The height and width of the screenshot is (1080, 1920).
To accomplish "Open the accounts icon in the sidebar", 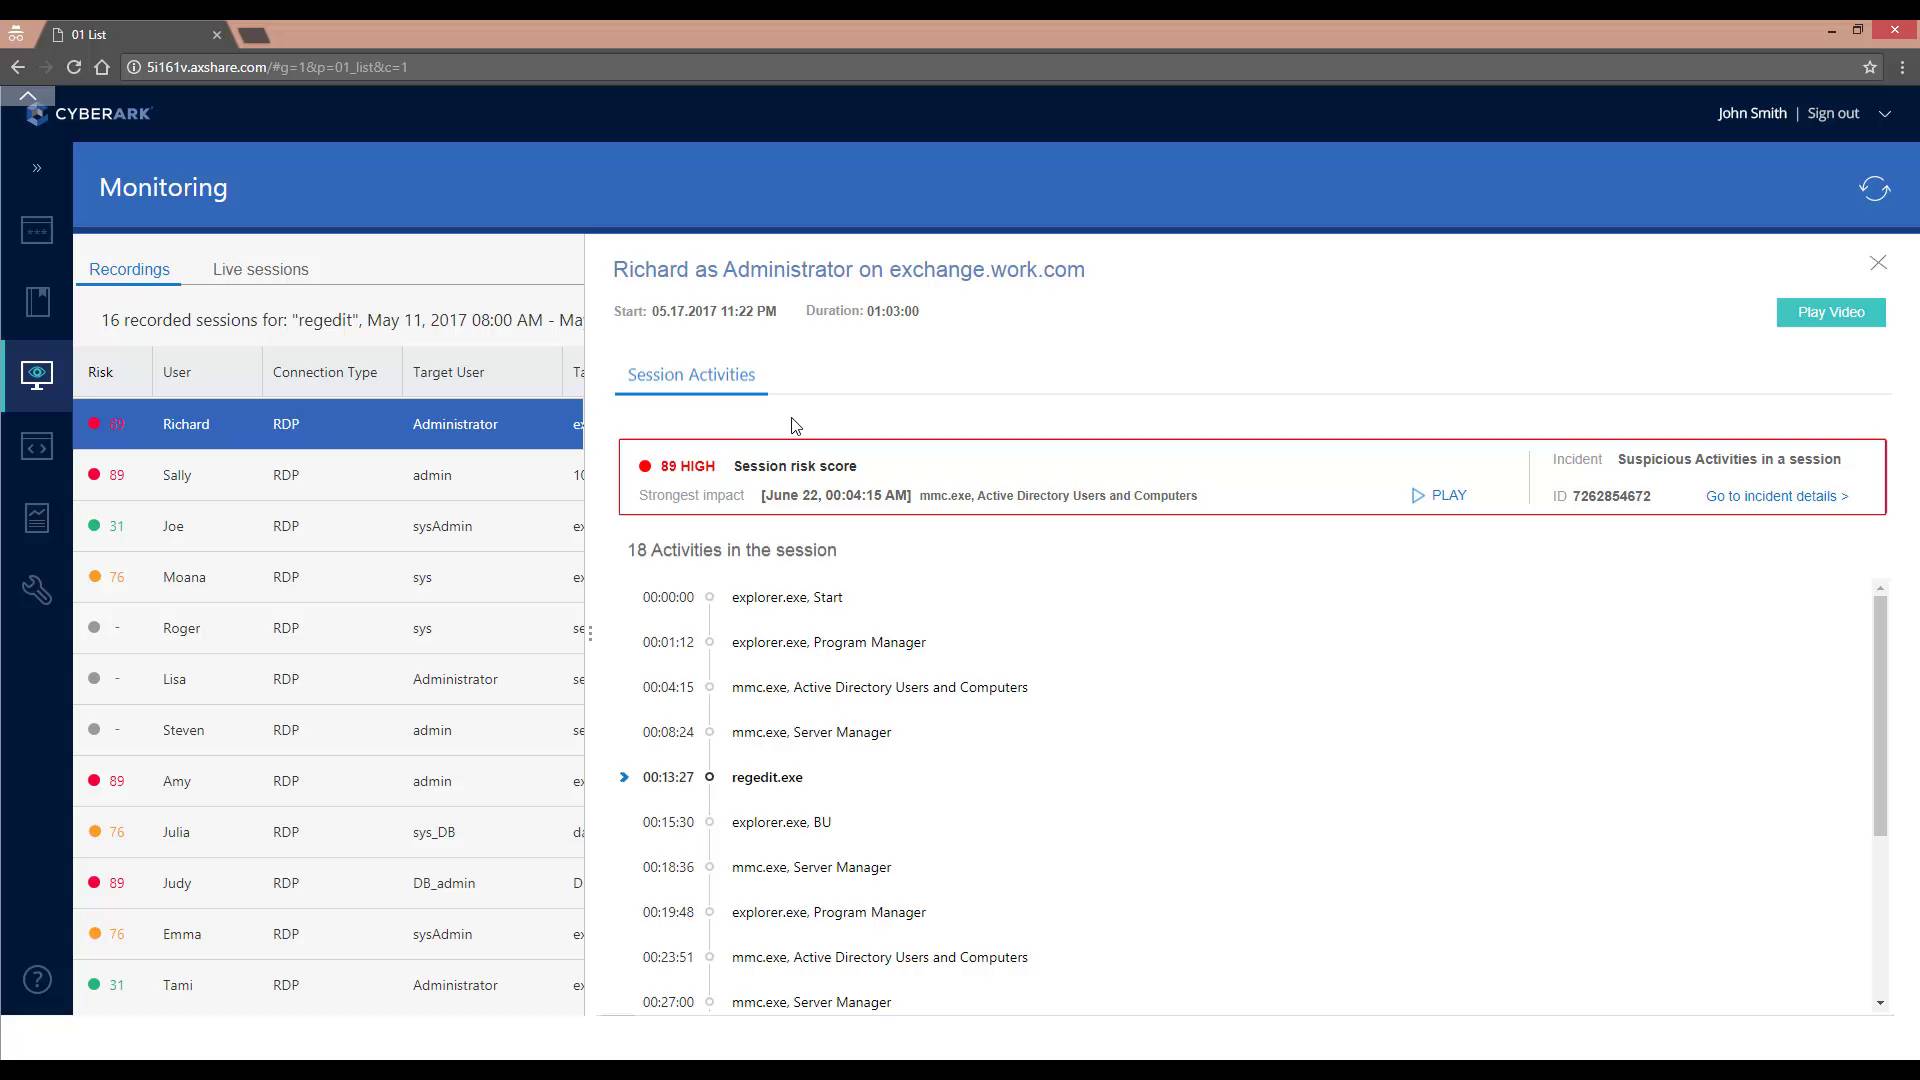I will coord(36,230).
